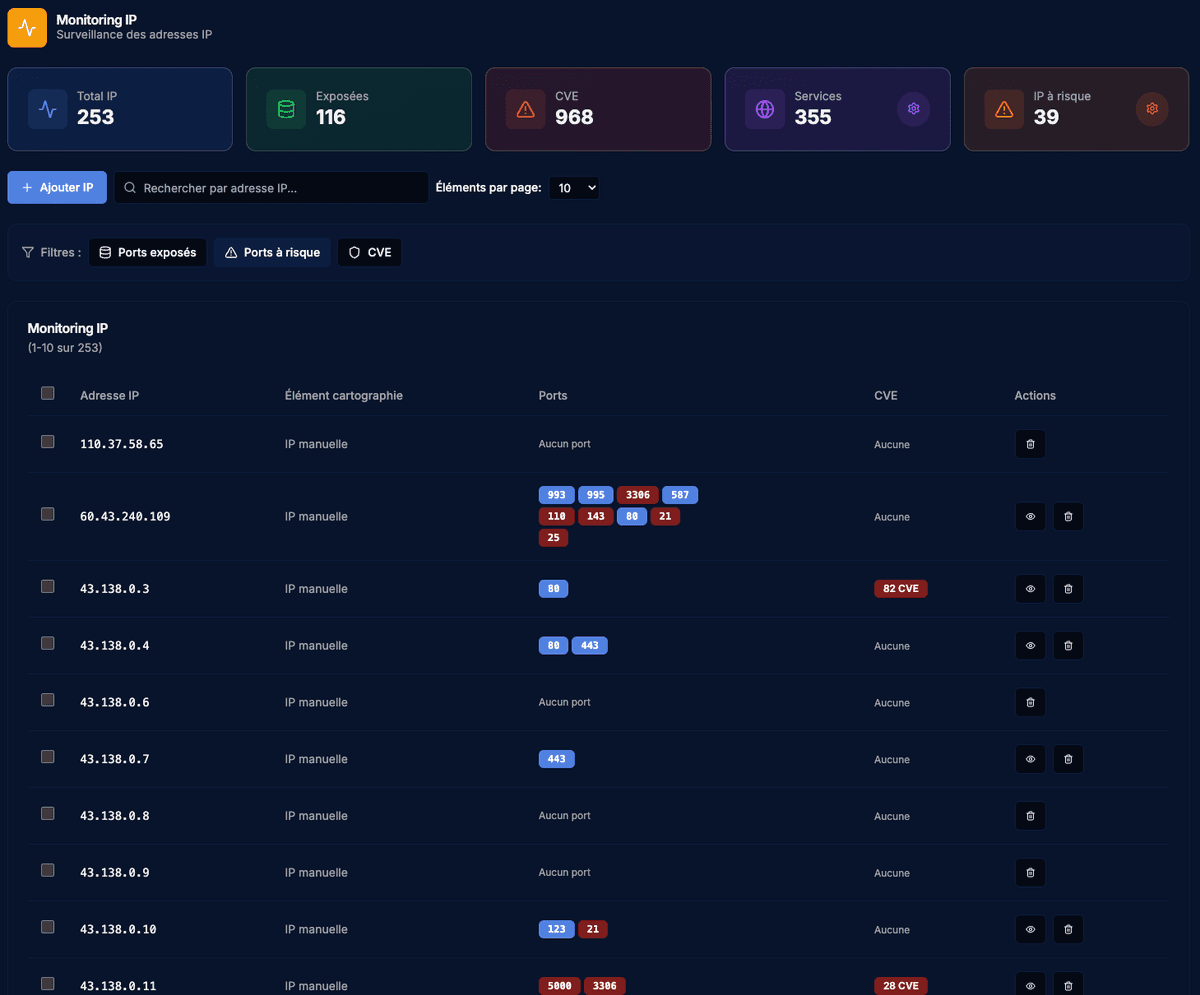Enable the Ports exposés filter

tap(148, 253)
